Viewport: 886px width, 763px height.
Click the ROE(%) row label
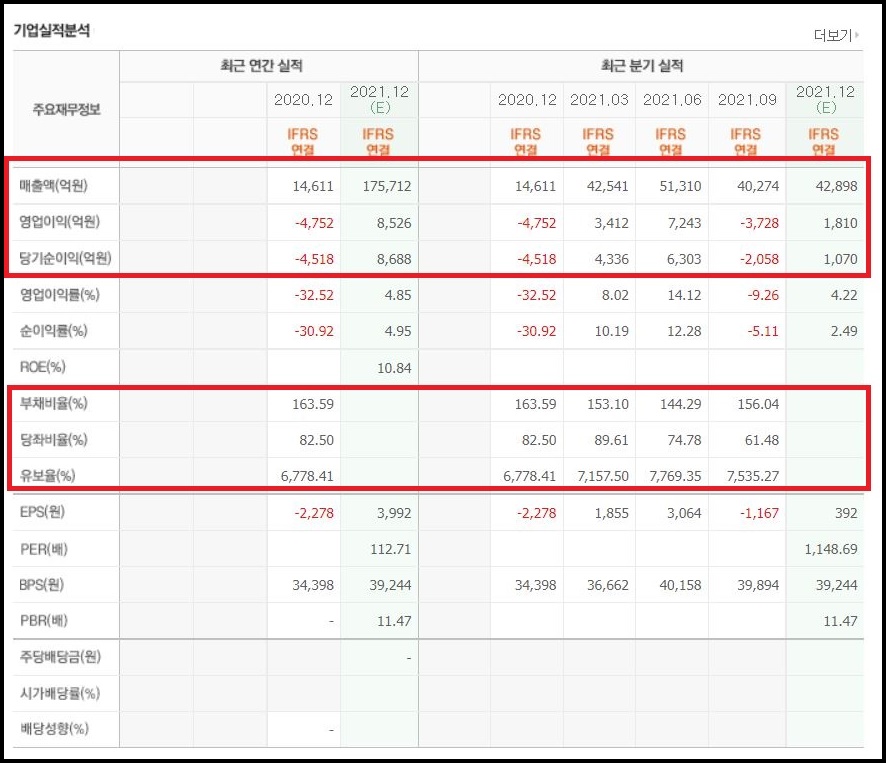pos(42,367)
